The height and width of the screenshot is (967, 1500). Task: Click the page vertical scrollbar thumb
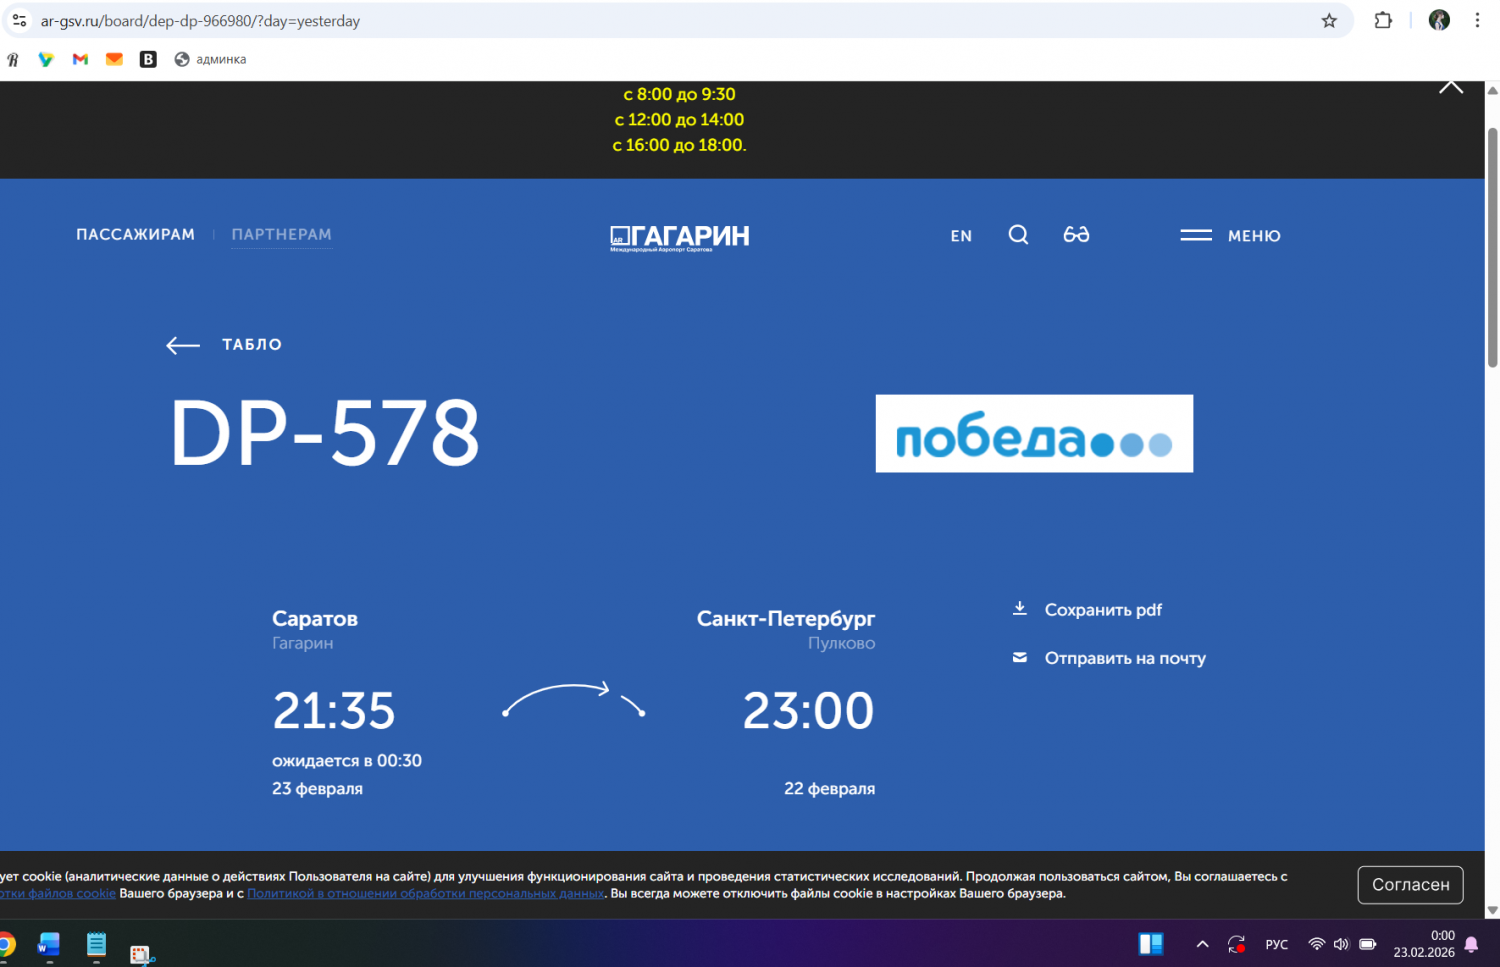click(1492, 245)
